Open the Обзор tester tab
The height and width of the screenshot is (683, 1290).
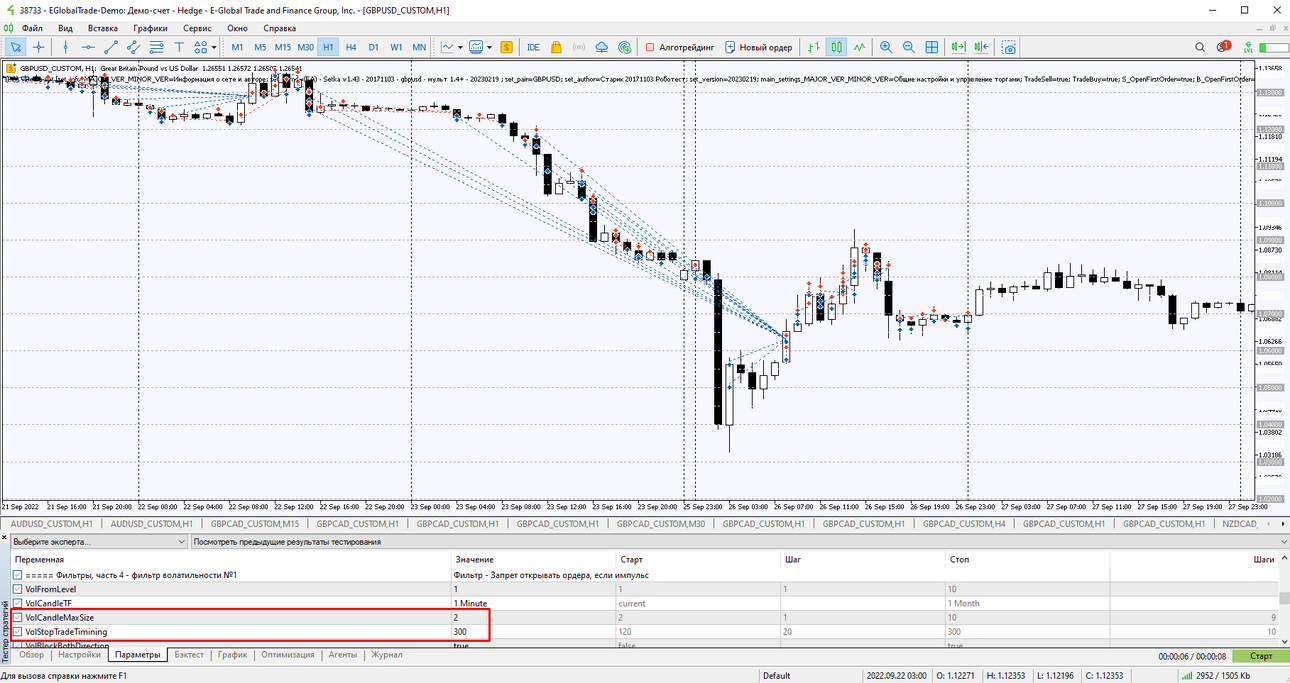31,655
